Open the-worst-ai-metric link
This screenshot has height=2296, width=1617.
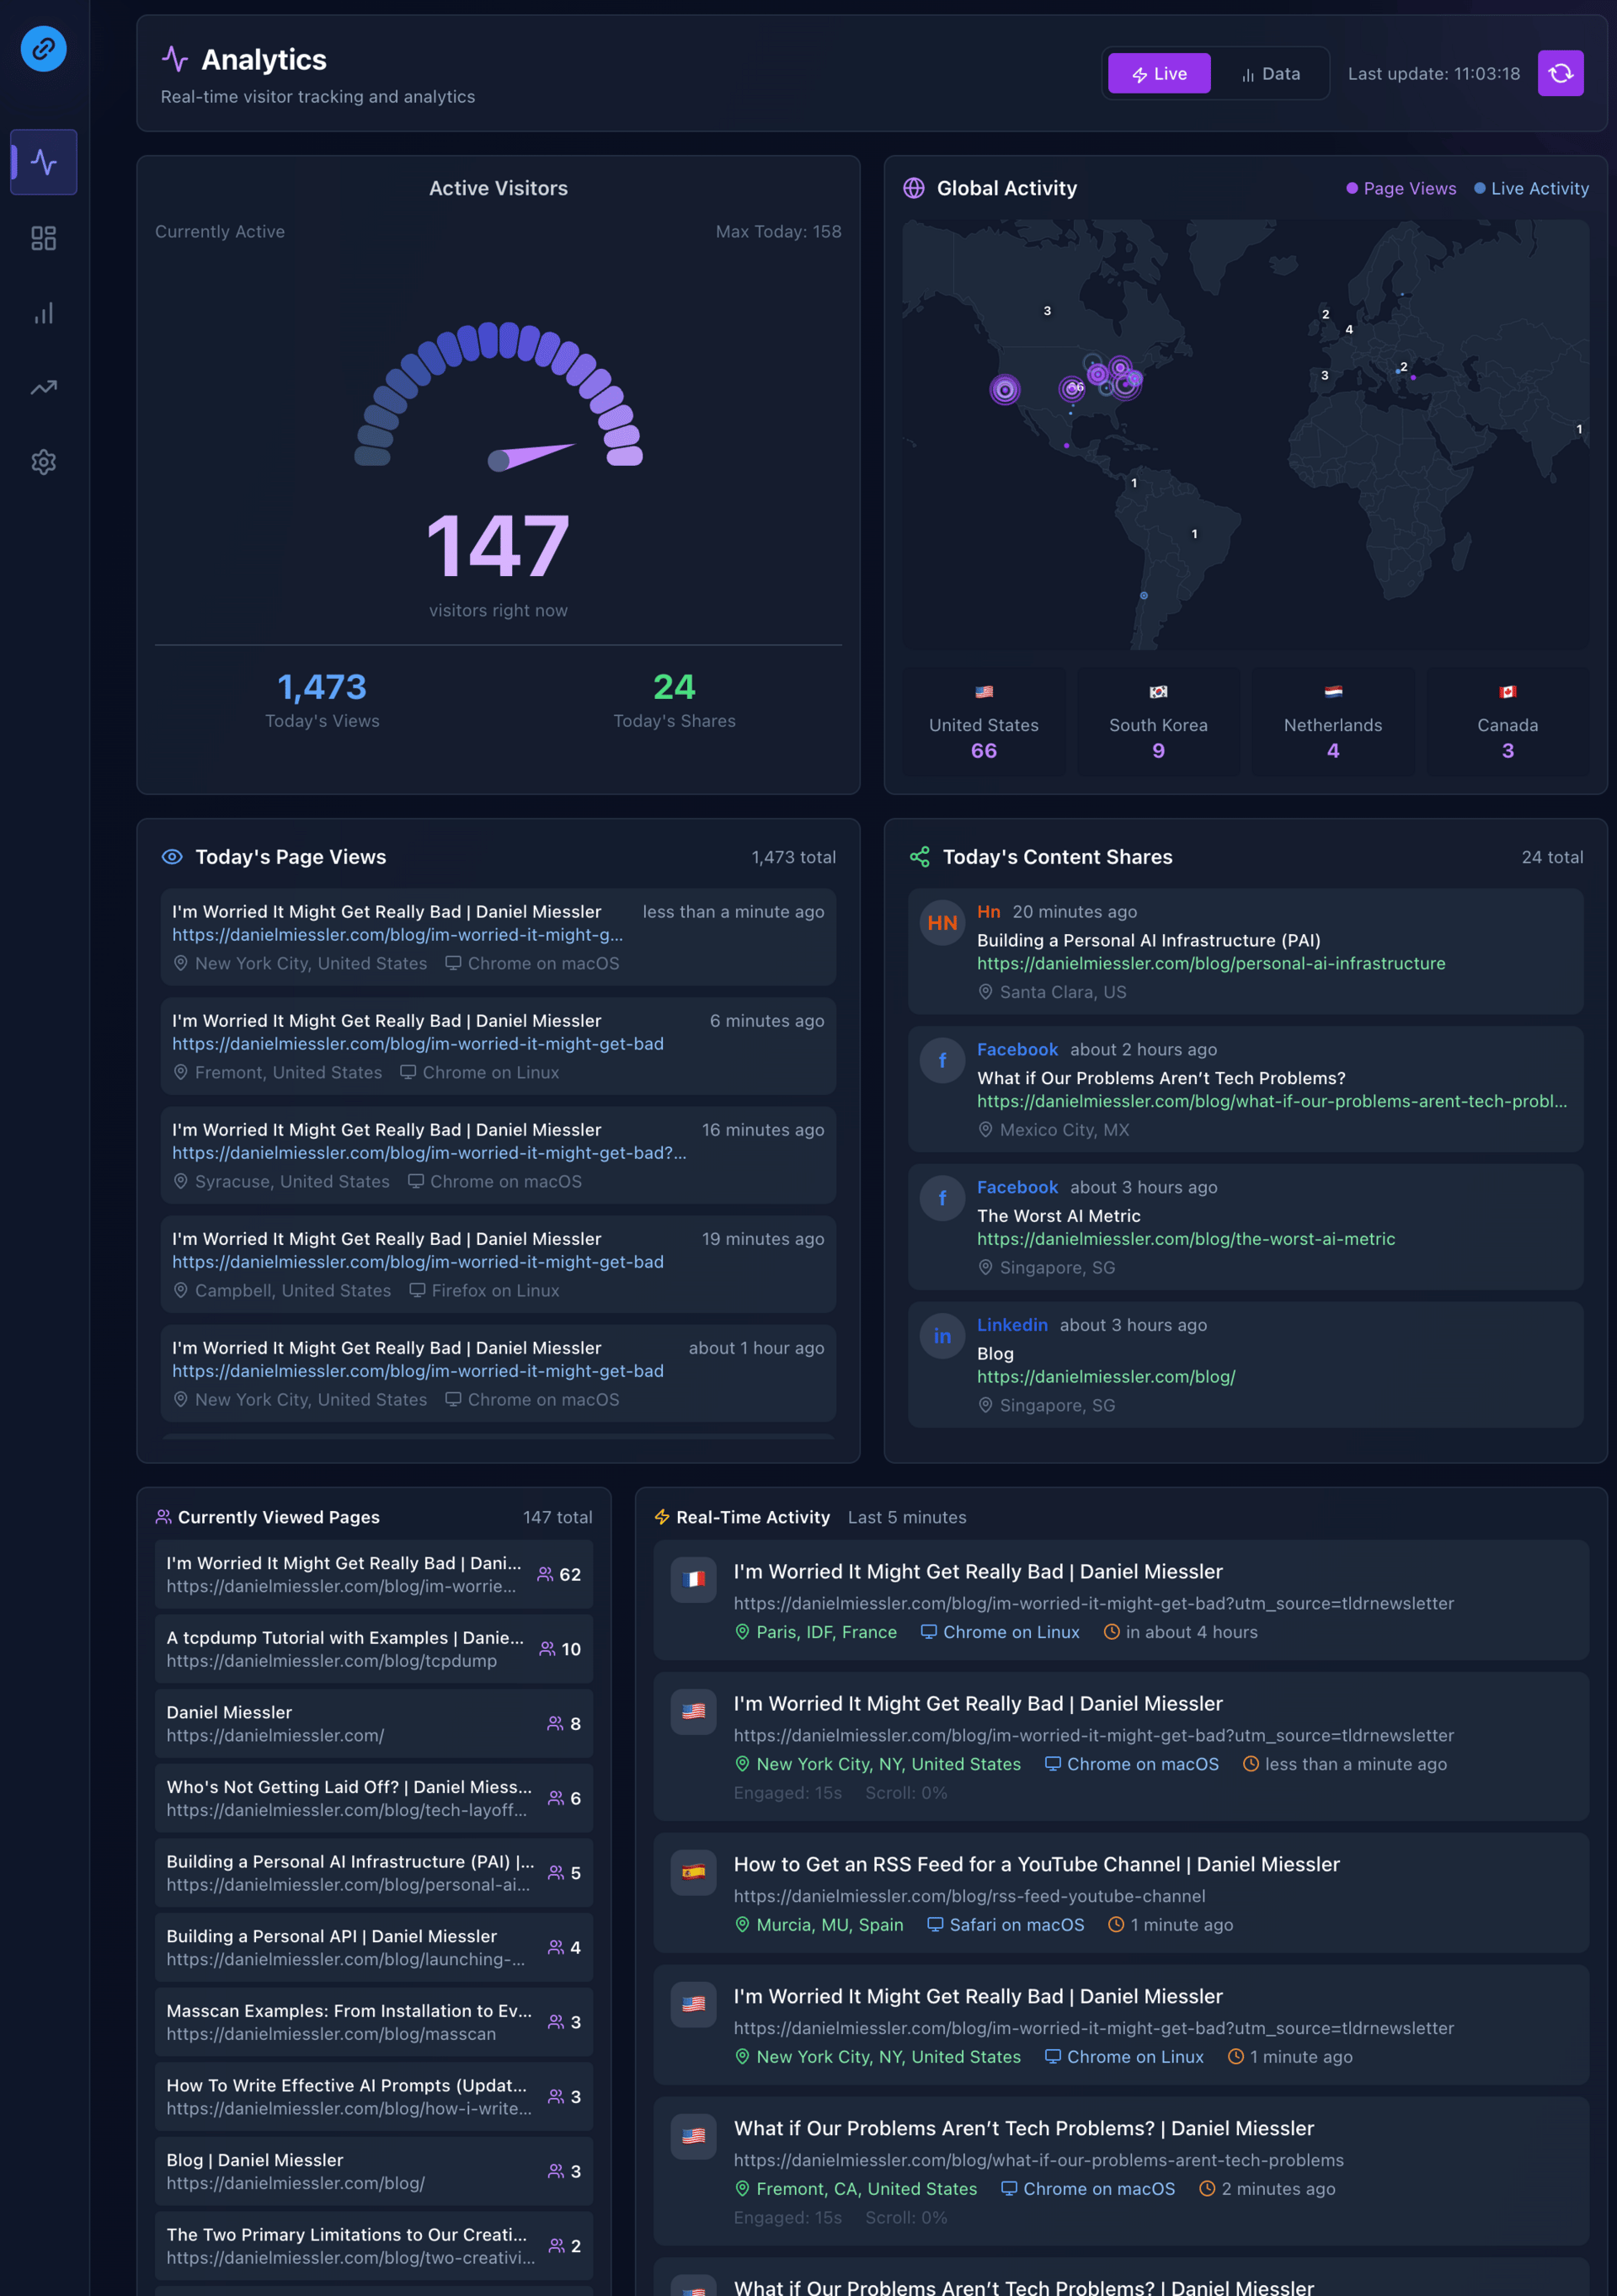click(1185, 1238)
